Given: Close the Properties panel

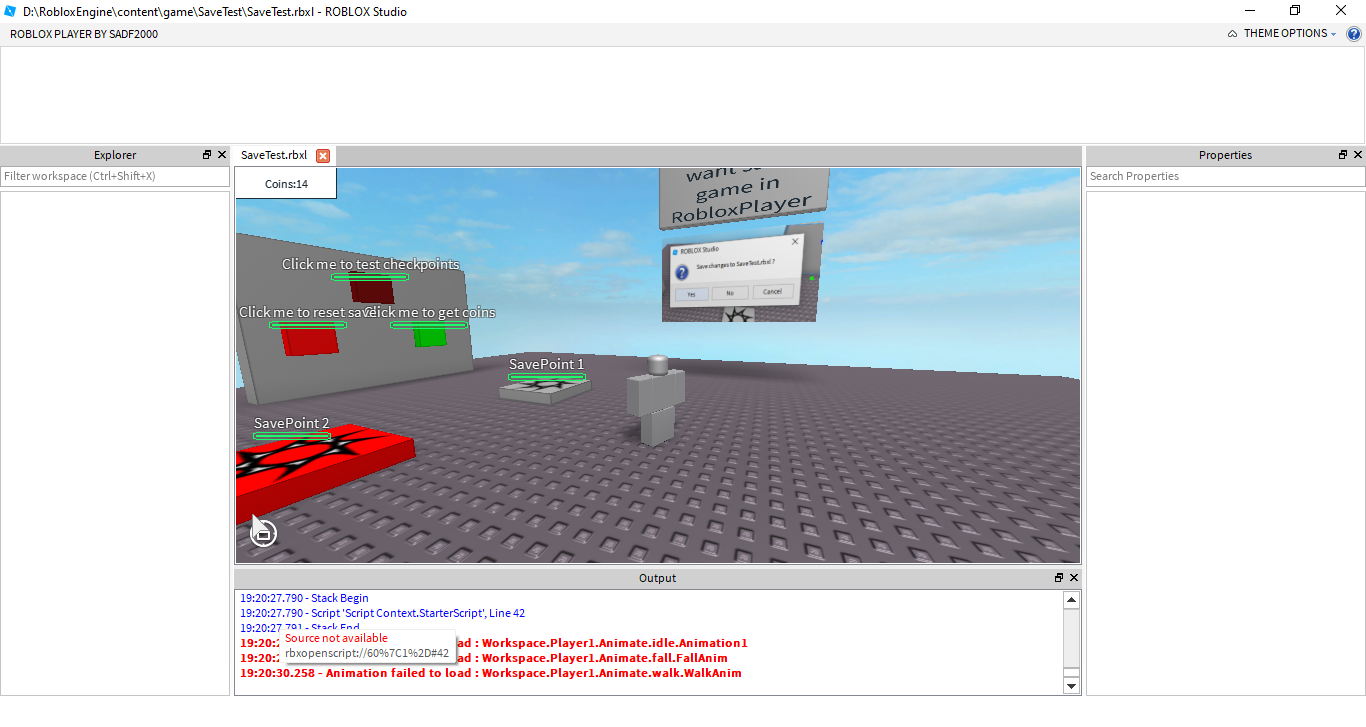Looking at the screenshot, I should click(1358, 155).
